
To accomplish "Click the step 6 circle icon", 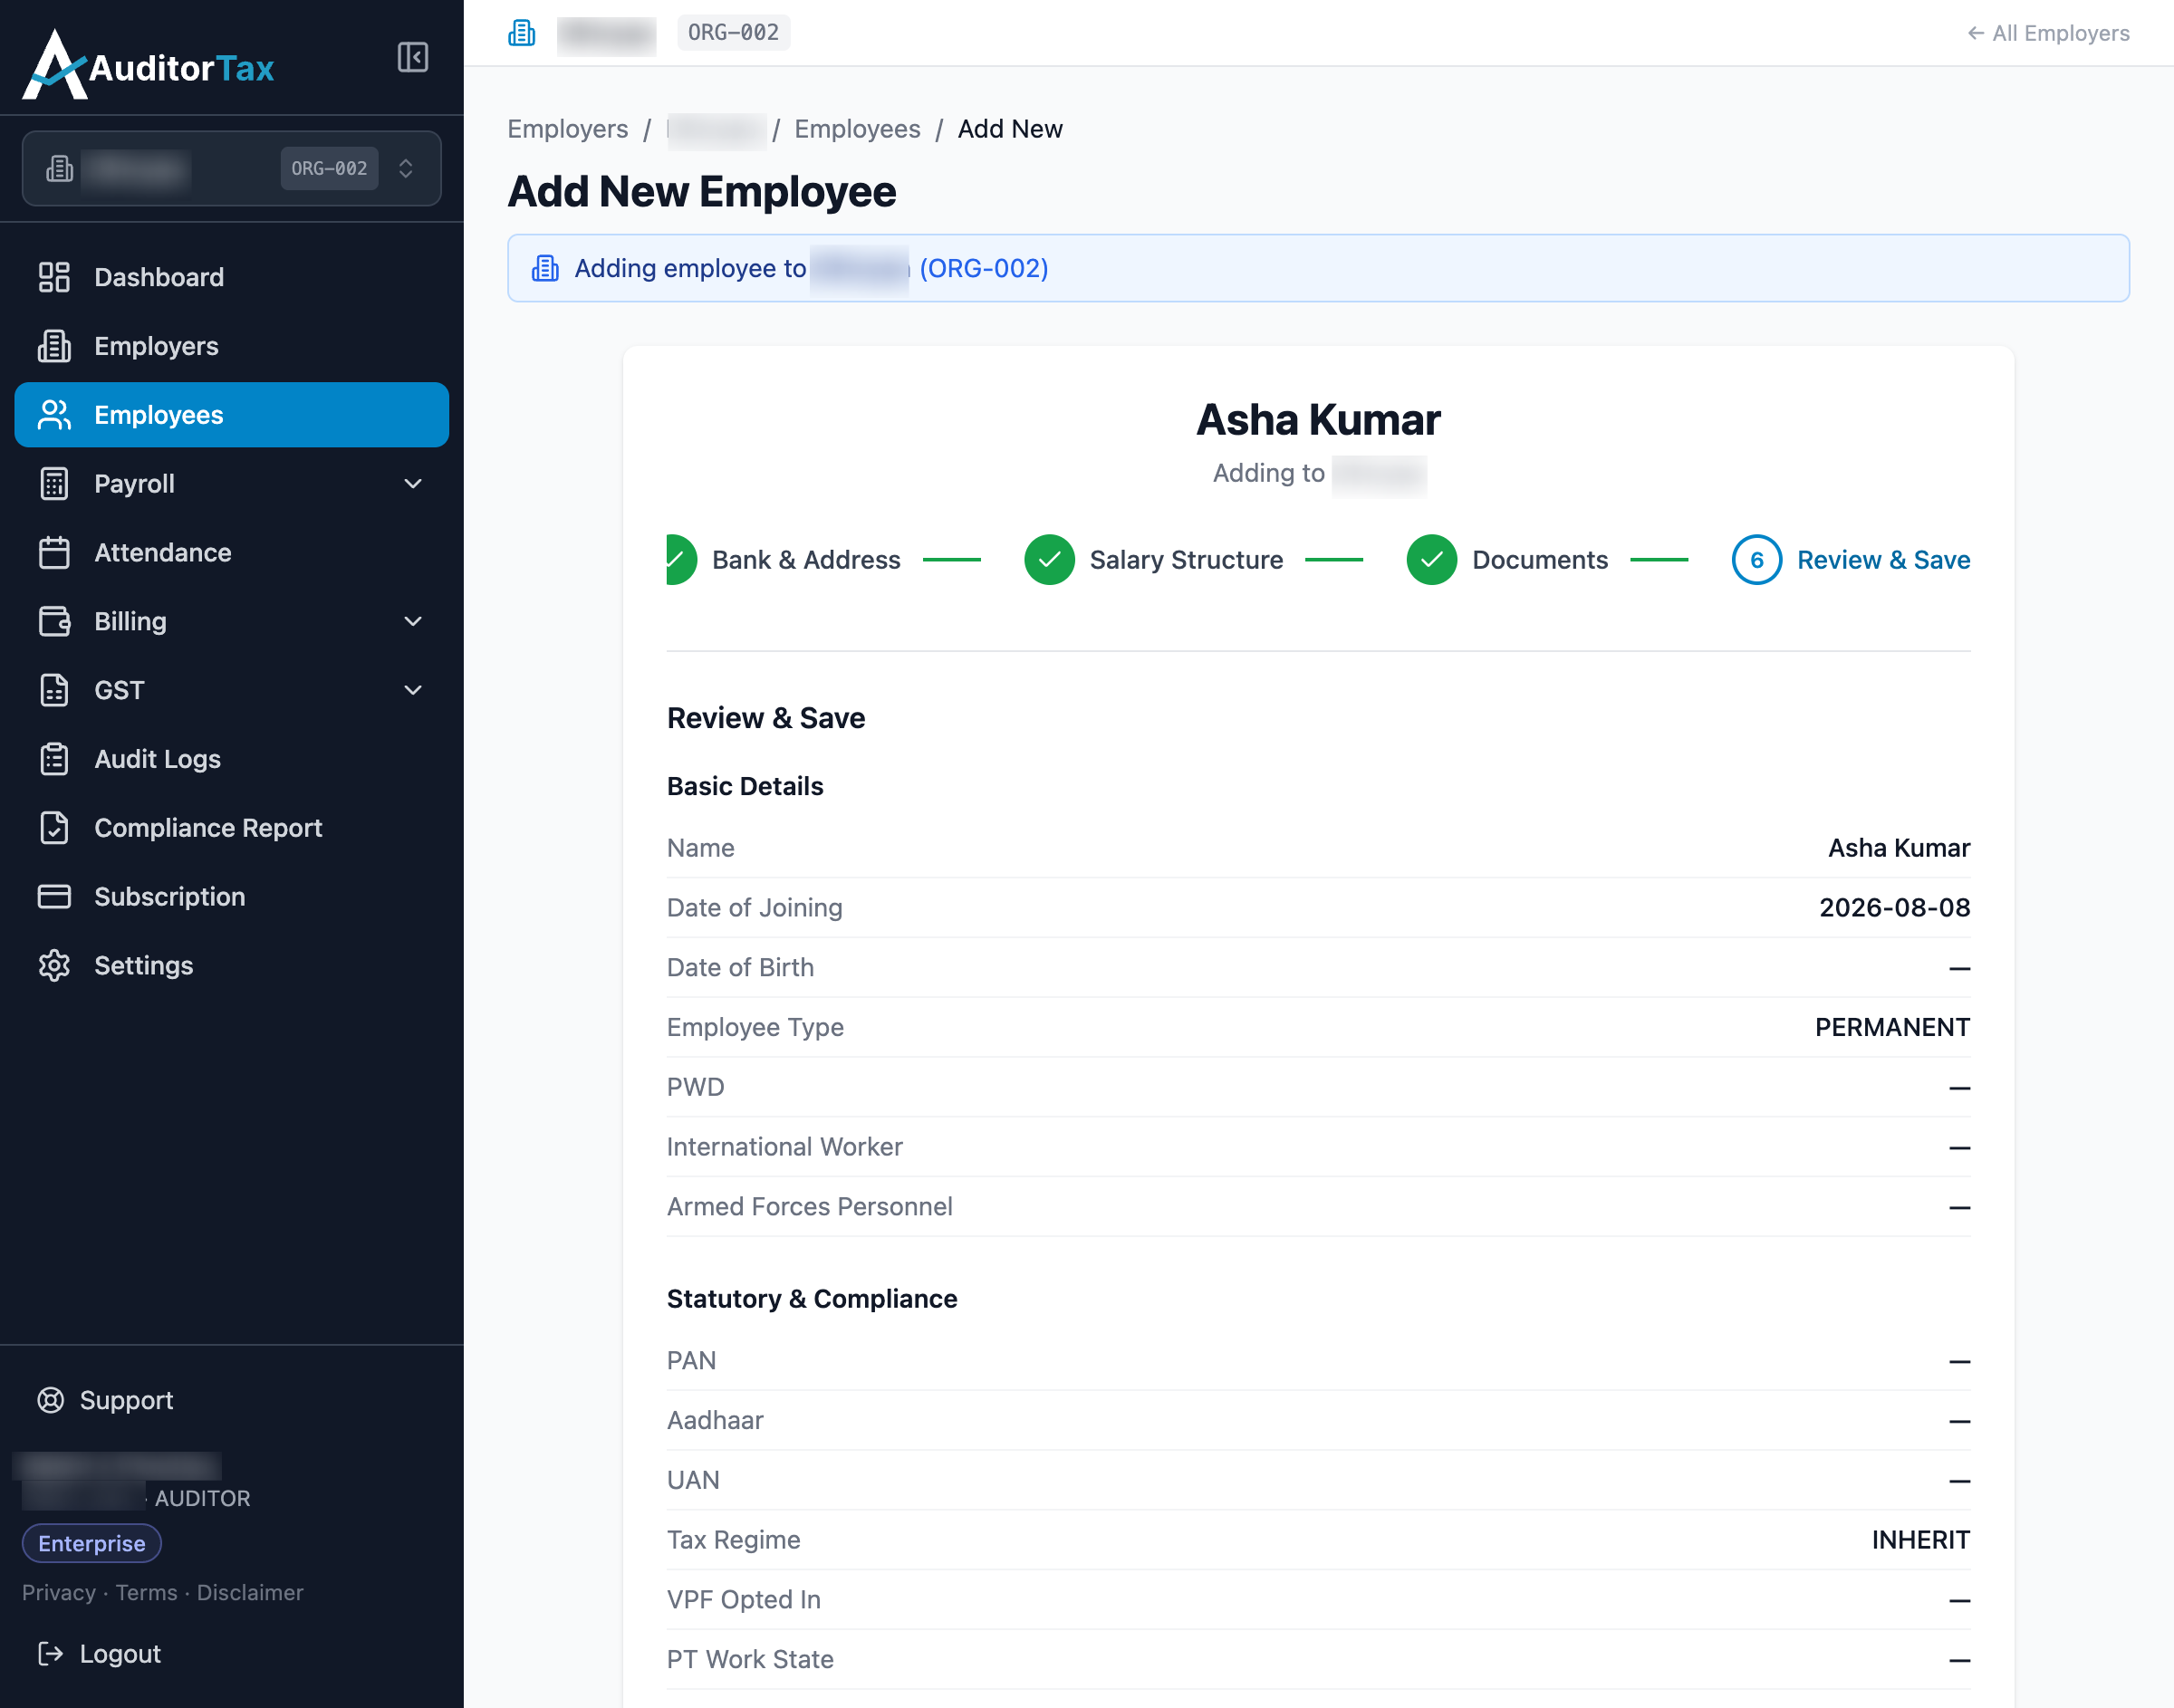I will [x=1756, y=560].
